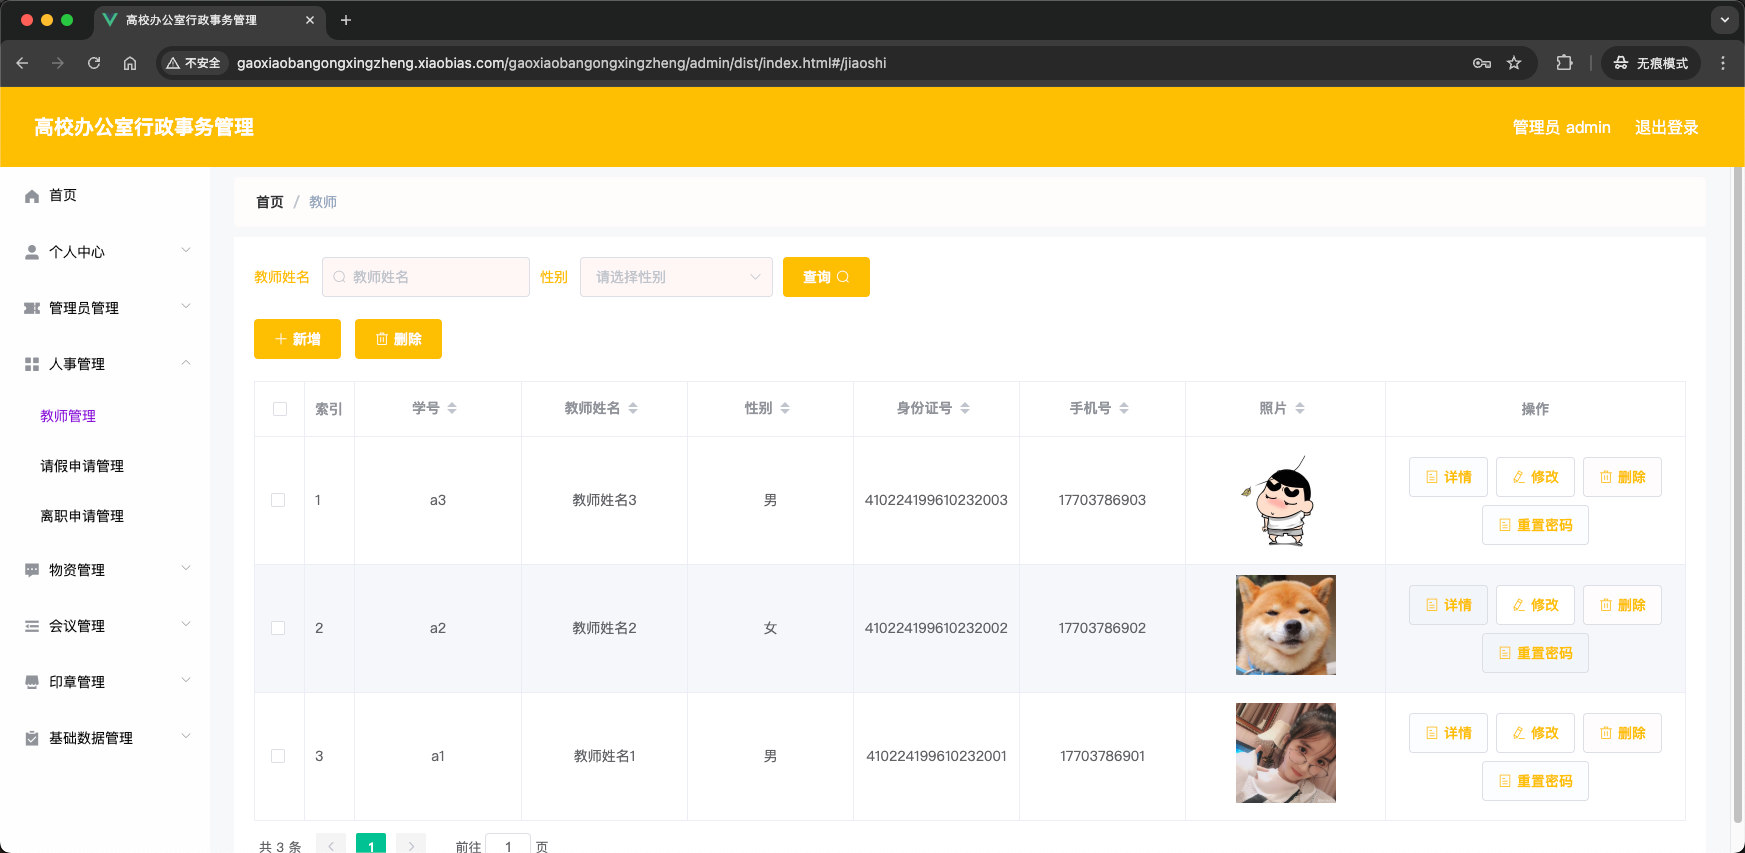The image size is (1745, 853).
Task: Click the 教师姓名 search input field
Action: 426,277
